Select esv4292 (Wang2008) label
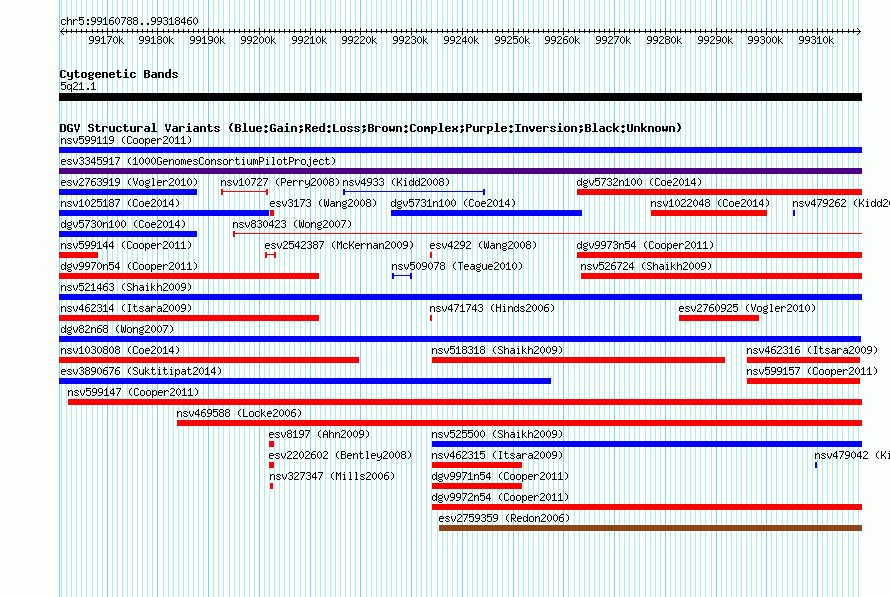This screenshot has width=890, height=597. (x=483, y=245)
